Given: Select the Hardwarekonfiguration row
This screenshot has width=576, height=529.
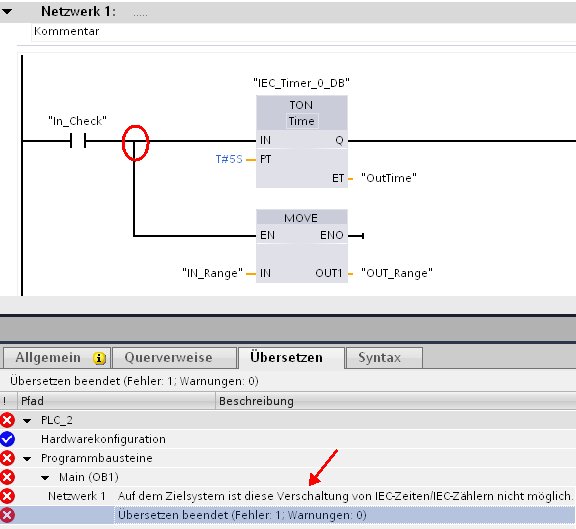Looking at the screenshot, I should [x=288, y=439].
